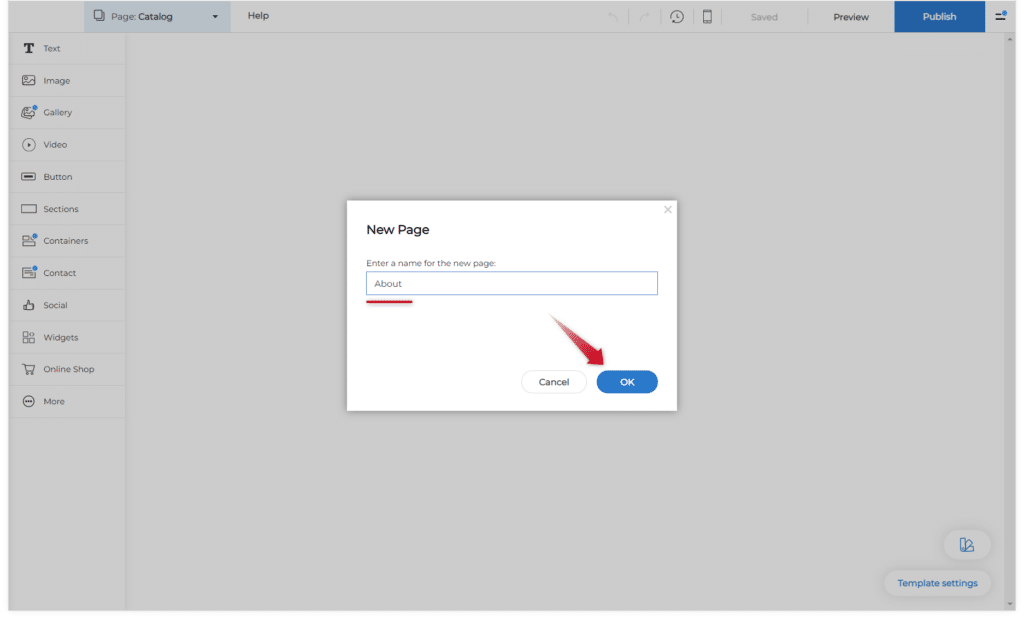
Task: Toggle mobile device view
Action: (707, 17)
